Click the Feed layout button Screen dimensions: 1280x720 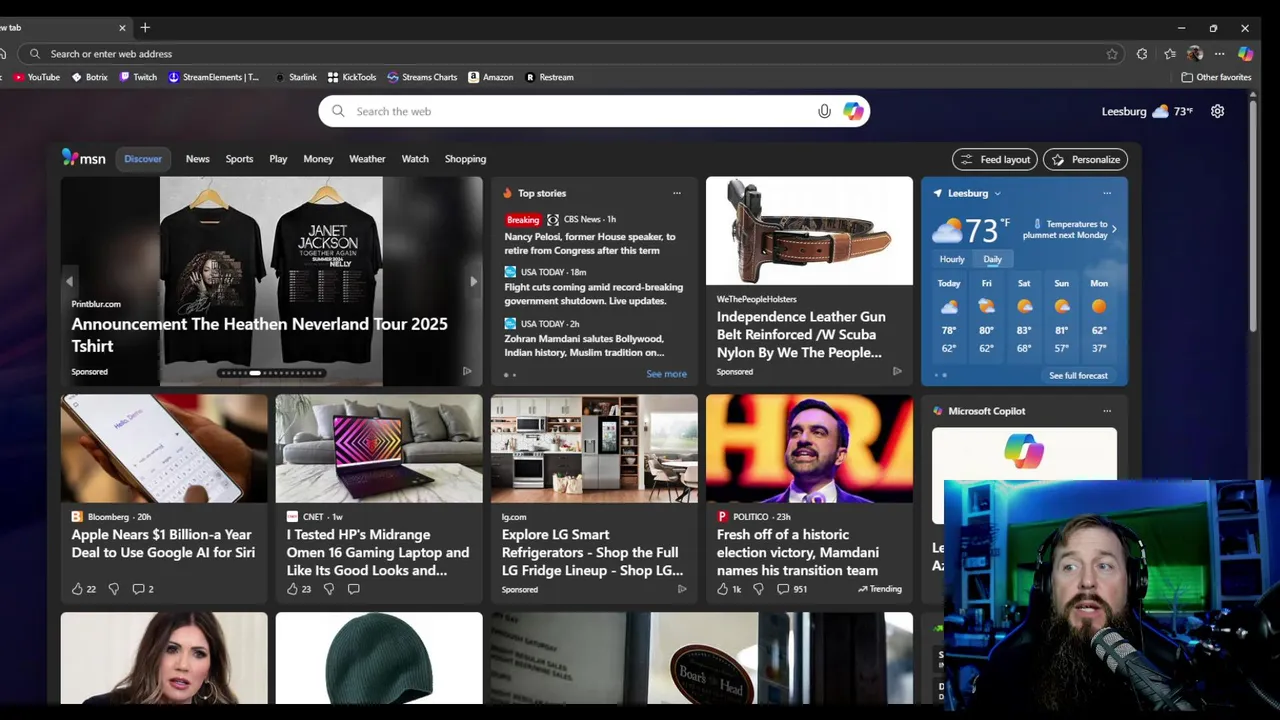[995, 159]
